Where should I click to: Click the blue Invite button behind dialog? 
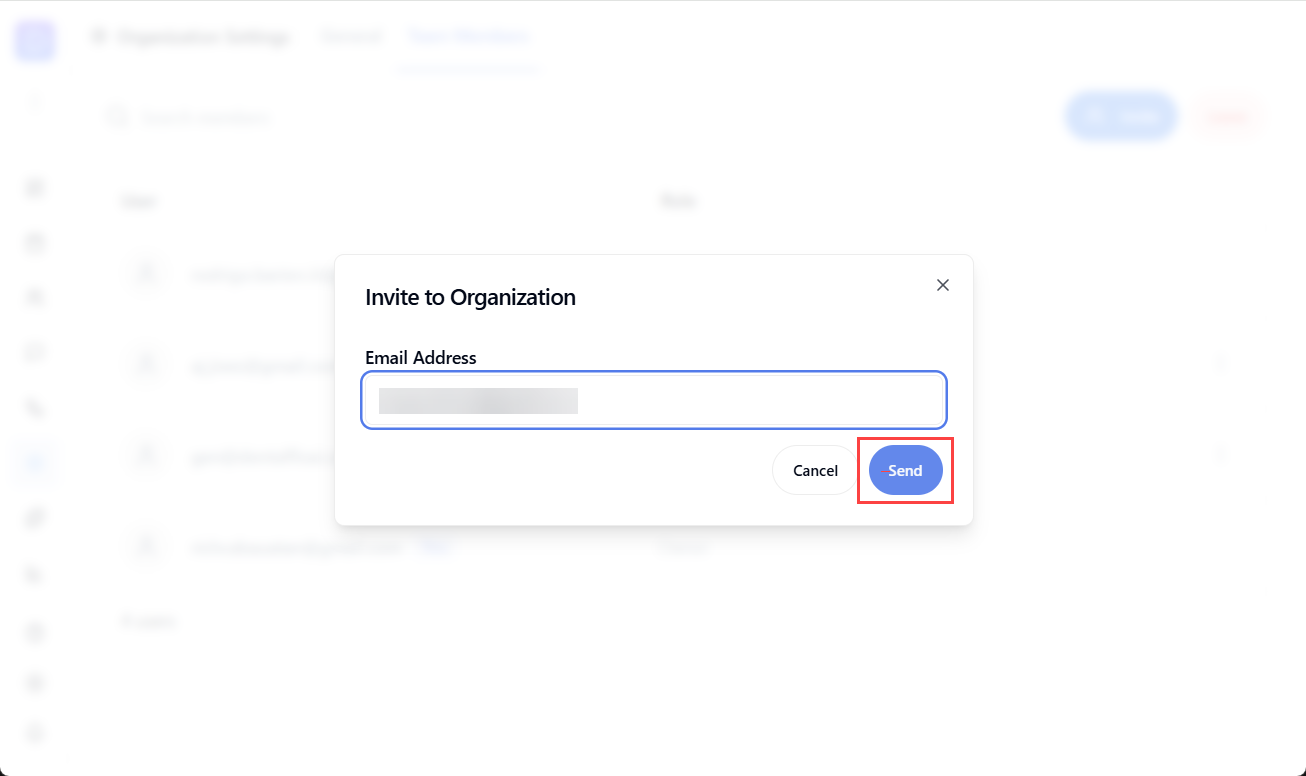(x=1121, y=117)
